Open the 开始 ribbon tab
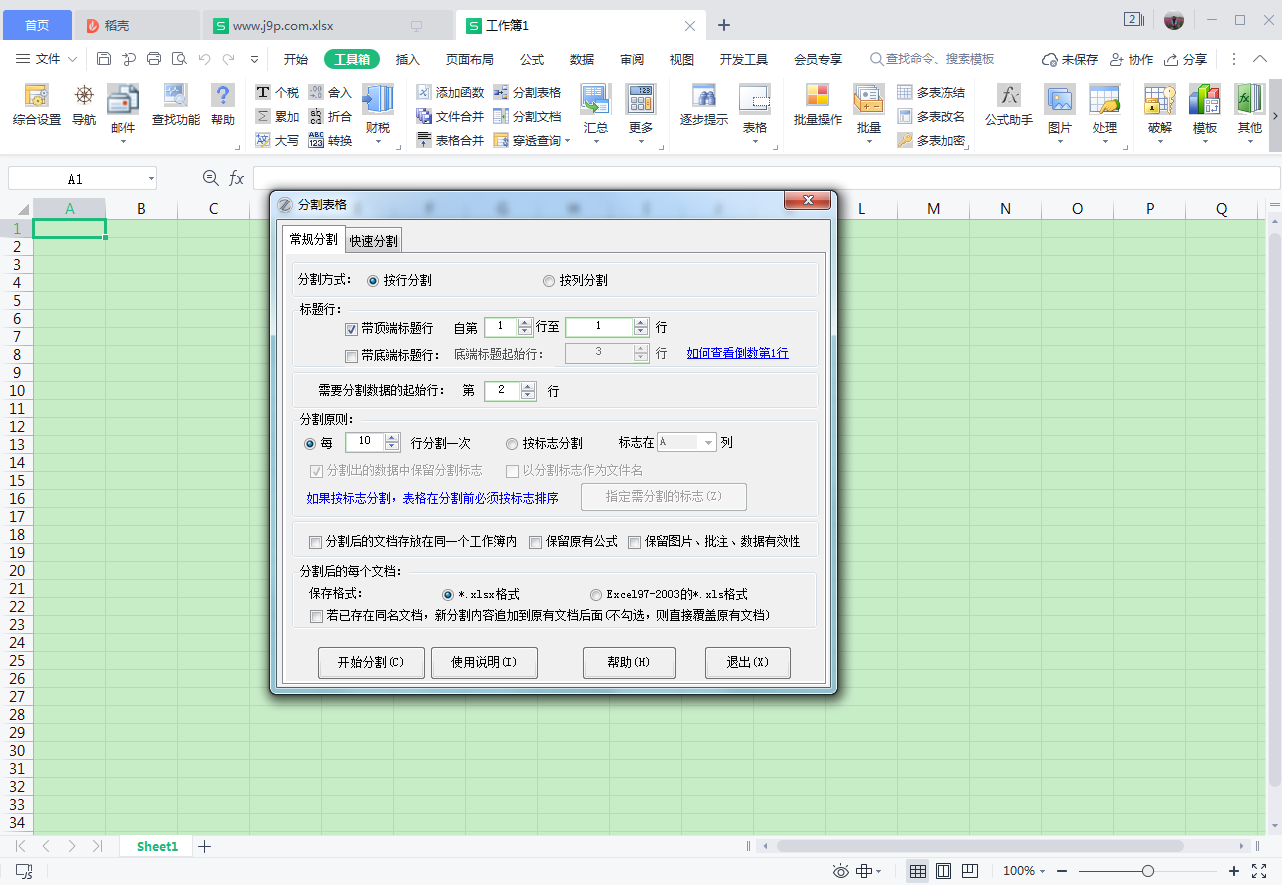Image resolution: width=1282 pixels, height=885 pixels. [x=296, y=59]
